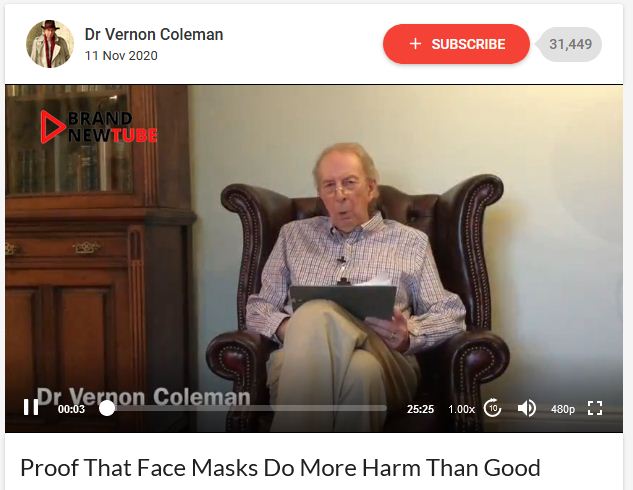The image size is (633, 490).
Task: Click the Dr Vernon Coleman channel name
Action: (x=154, y=34)
